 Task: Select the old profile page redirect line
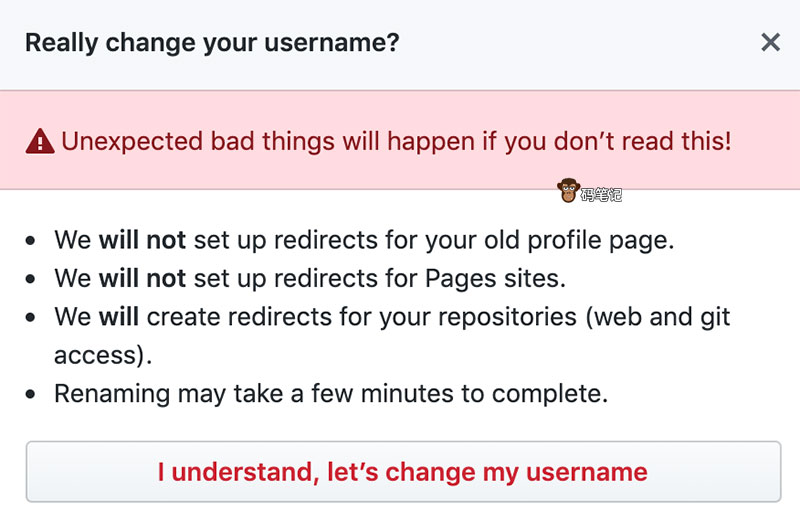(x=365, y=241)
